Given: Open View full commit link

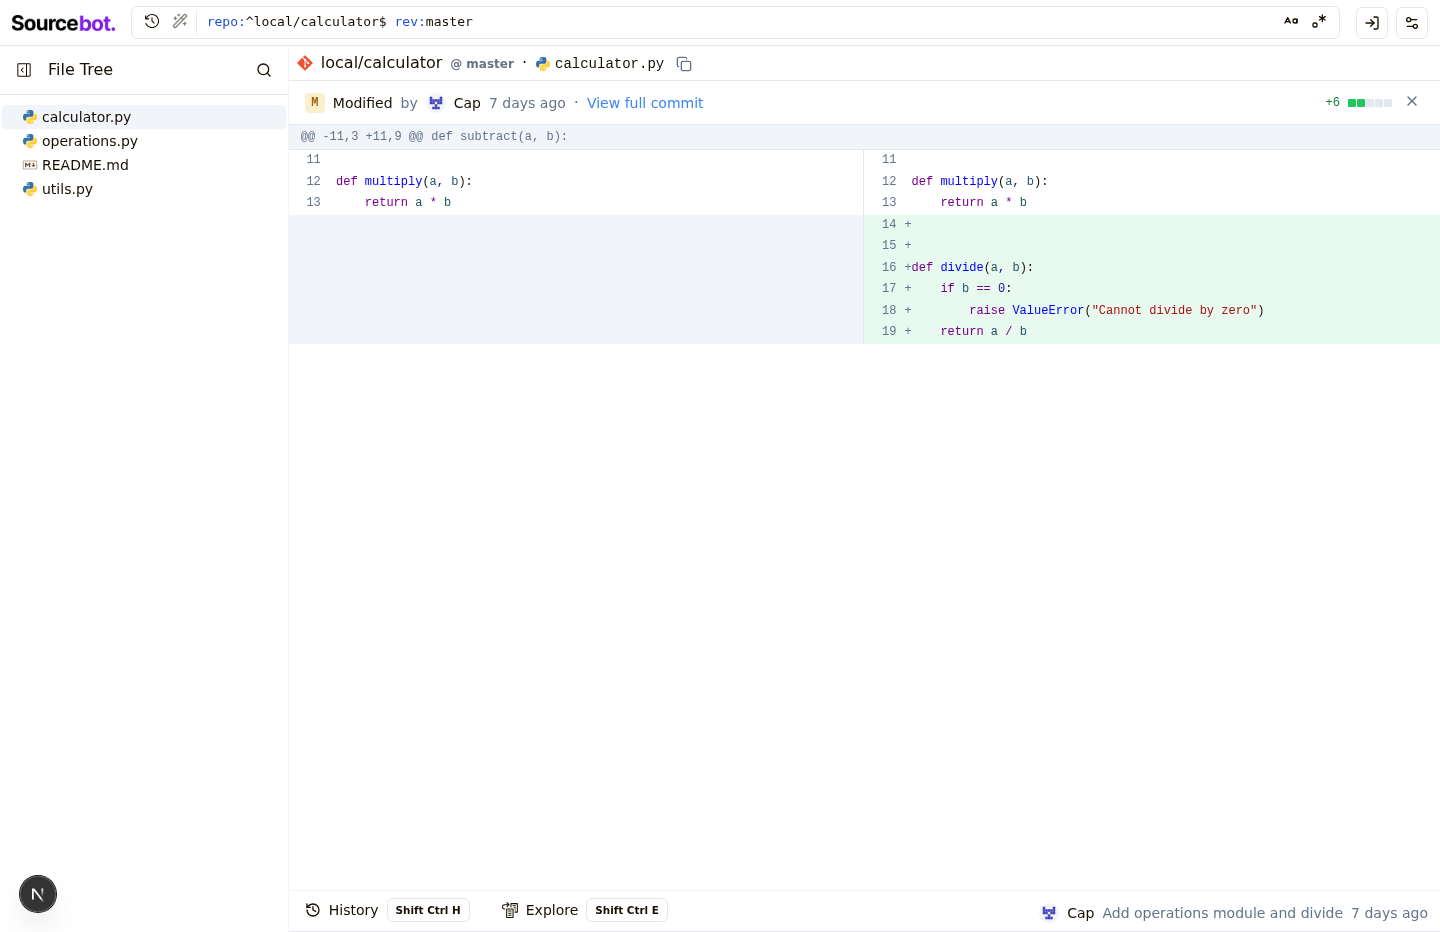Looking at the screenshot, I should click(645, 103).
